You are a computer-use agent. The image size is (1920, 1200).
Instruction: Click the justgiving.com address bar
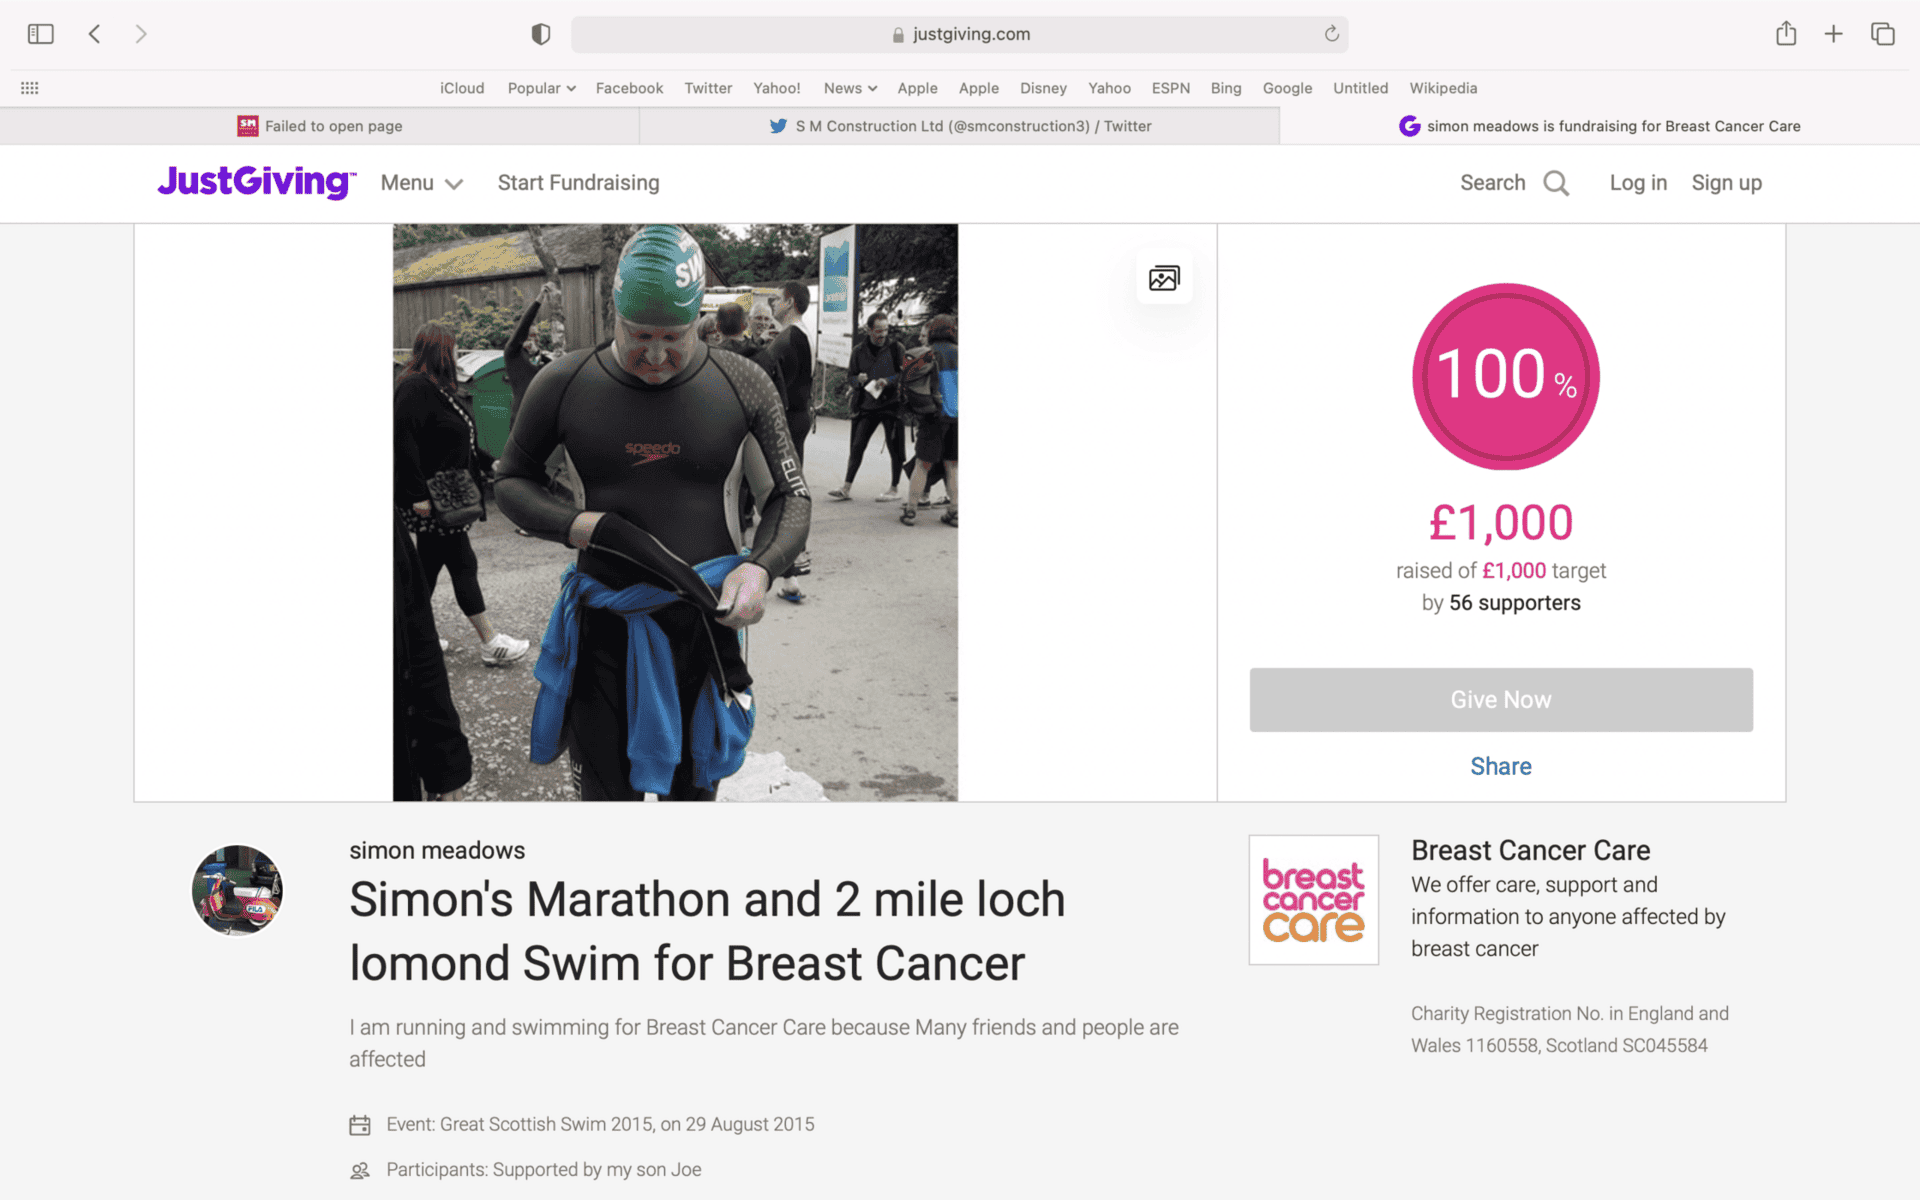[960, 34]
